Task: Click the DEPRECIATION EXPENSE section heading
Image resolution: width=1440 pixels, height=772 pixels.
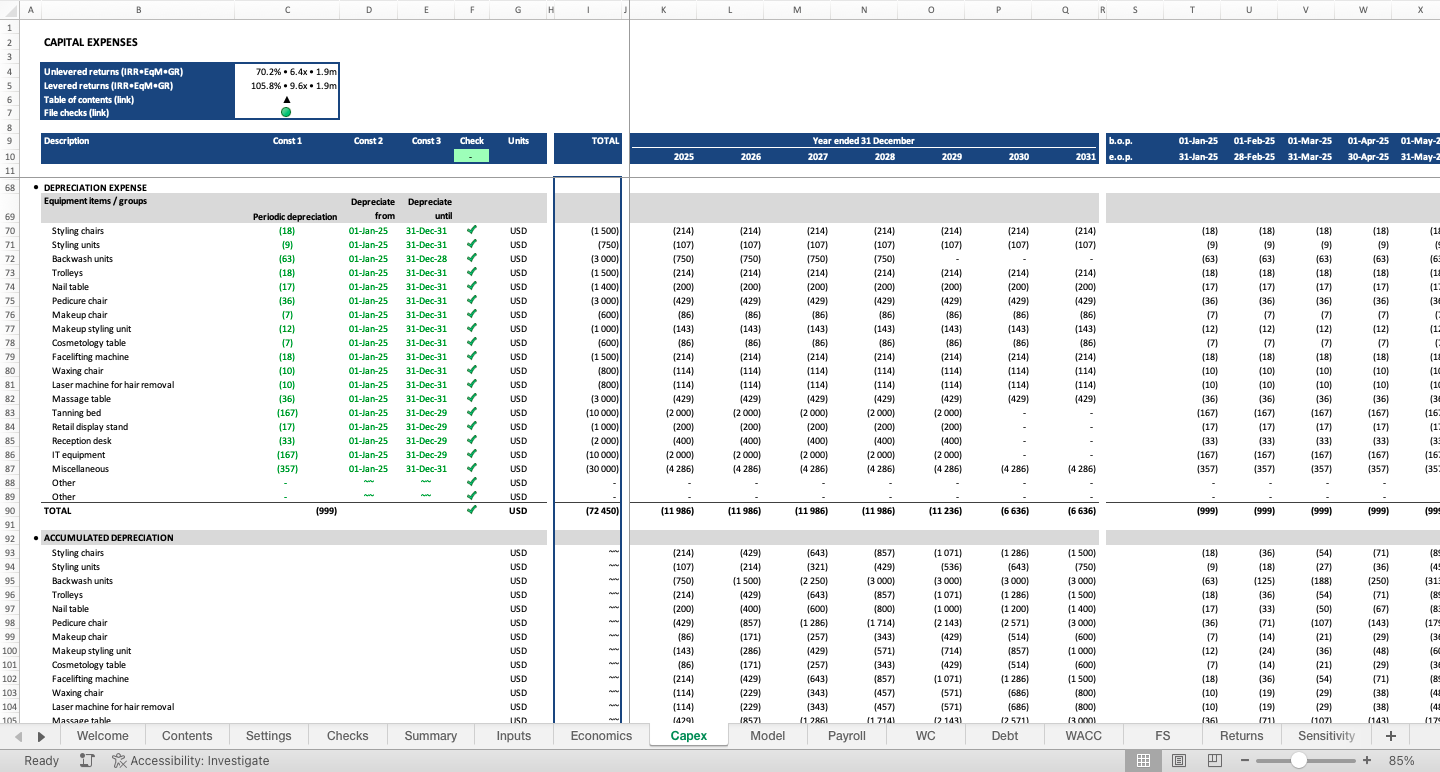Action: [x=95, y=187]
